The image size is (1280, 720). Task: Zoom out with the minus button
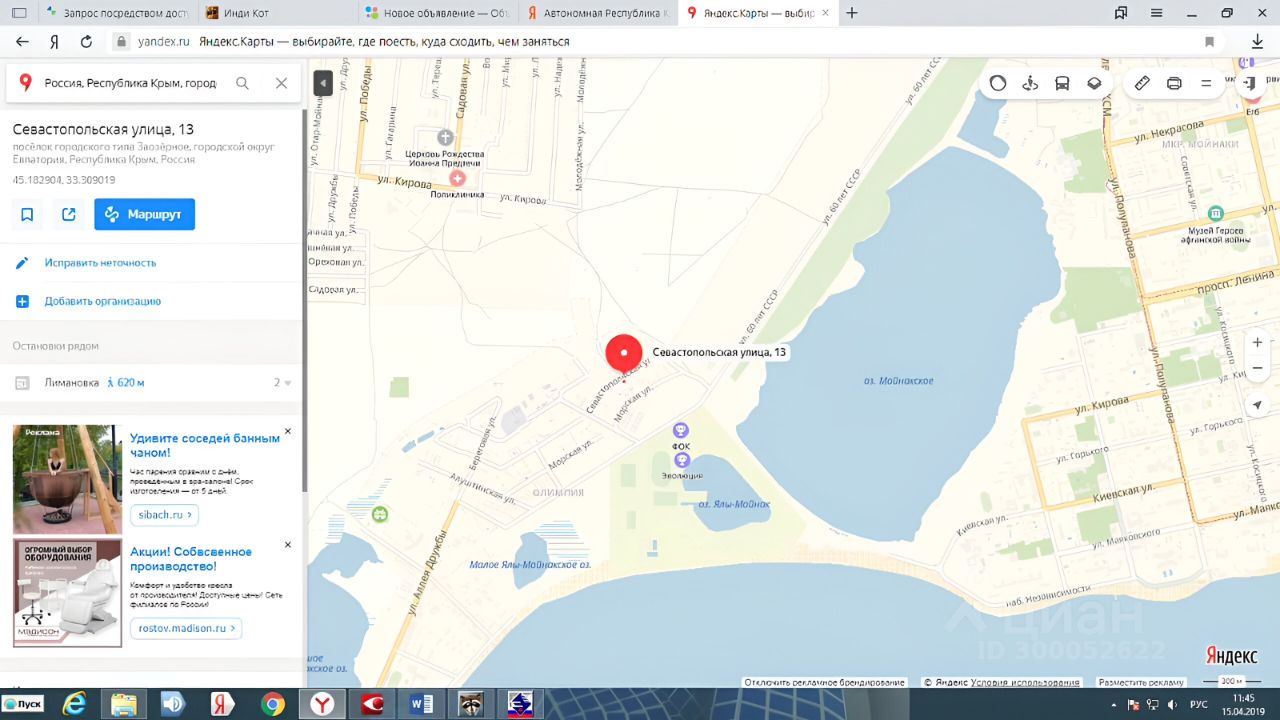point(1257,368)
